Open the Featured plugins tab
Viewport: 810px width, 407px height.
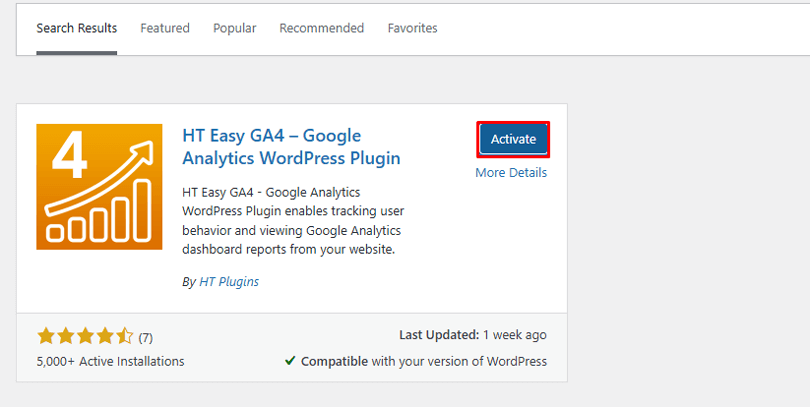[165, 28]
